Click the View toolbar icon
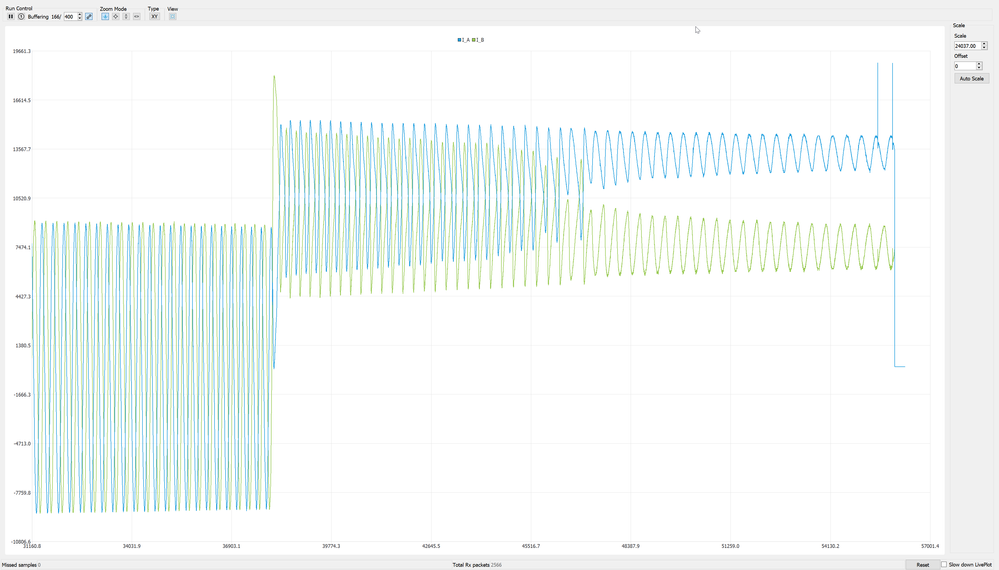 click(173, 17)
